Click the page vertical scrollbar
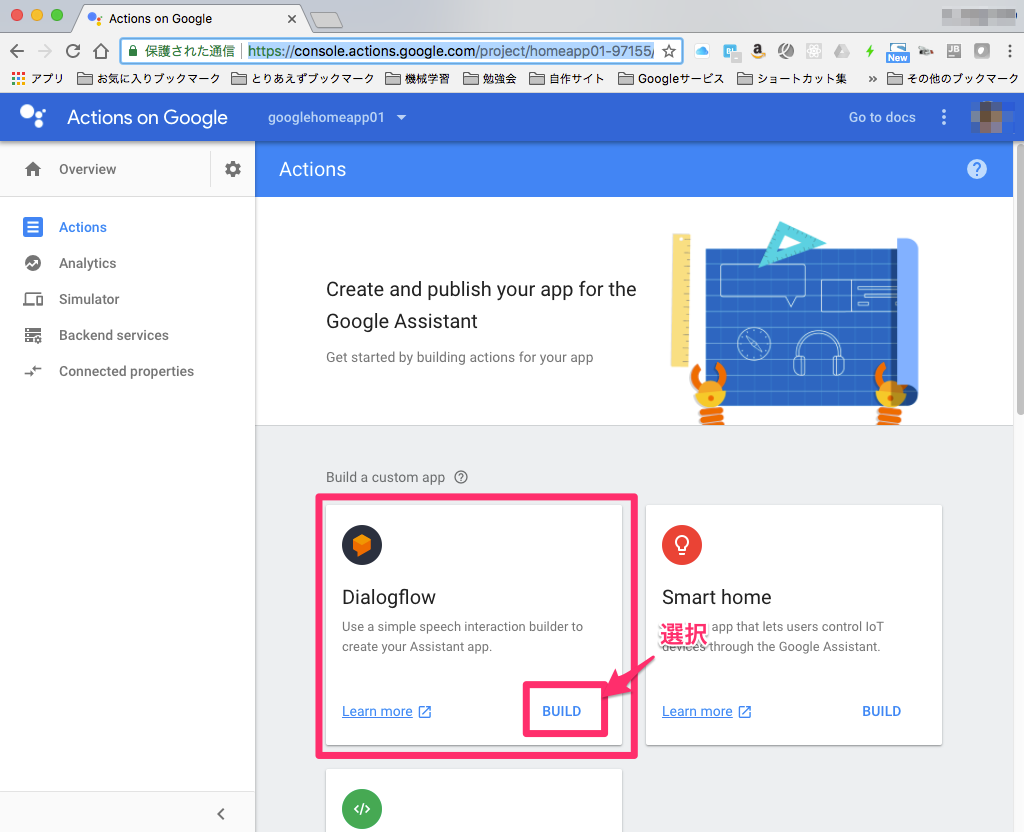This screenshot has width=1024, height=832. (x=1019, y=280)
